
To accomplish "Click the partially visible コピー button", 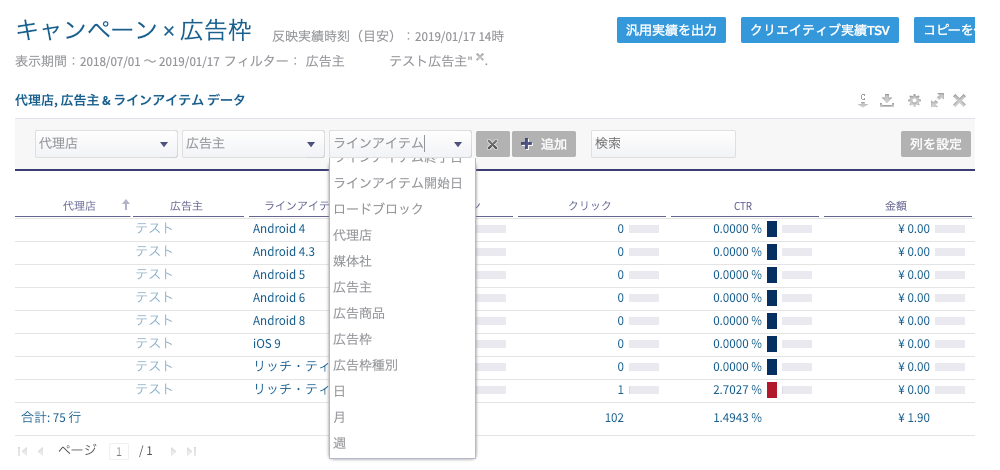I will (x=945, y=30).
